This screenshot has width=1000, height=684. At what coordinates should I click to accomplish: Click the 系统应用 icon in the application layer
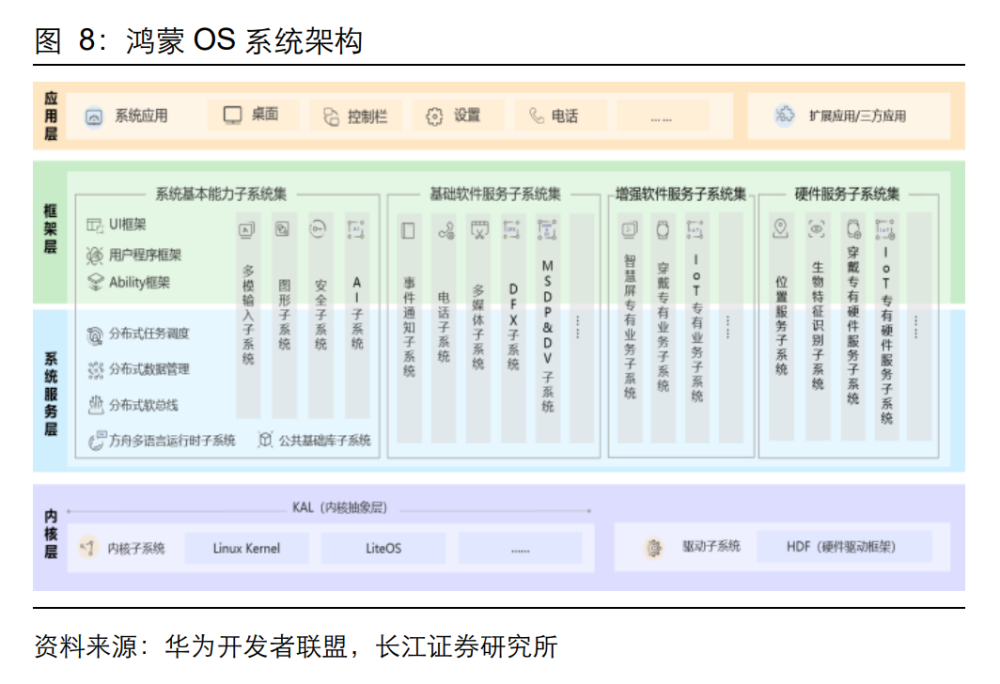94,117
